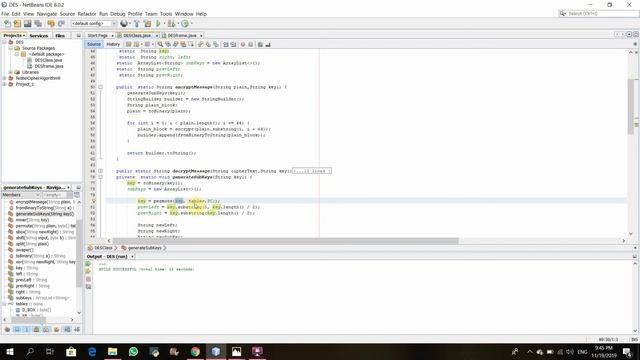Open DESClass.java in Projects tree

tap(48, 60)
